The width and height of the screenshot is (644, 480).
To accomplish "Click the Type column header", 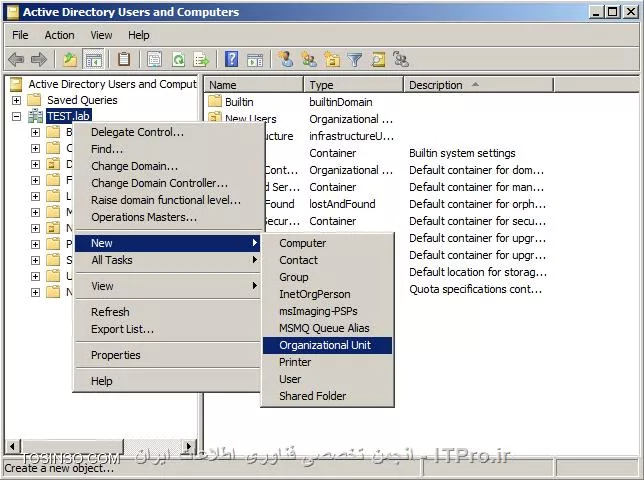I will [321, 85].
